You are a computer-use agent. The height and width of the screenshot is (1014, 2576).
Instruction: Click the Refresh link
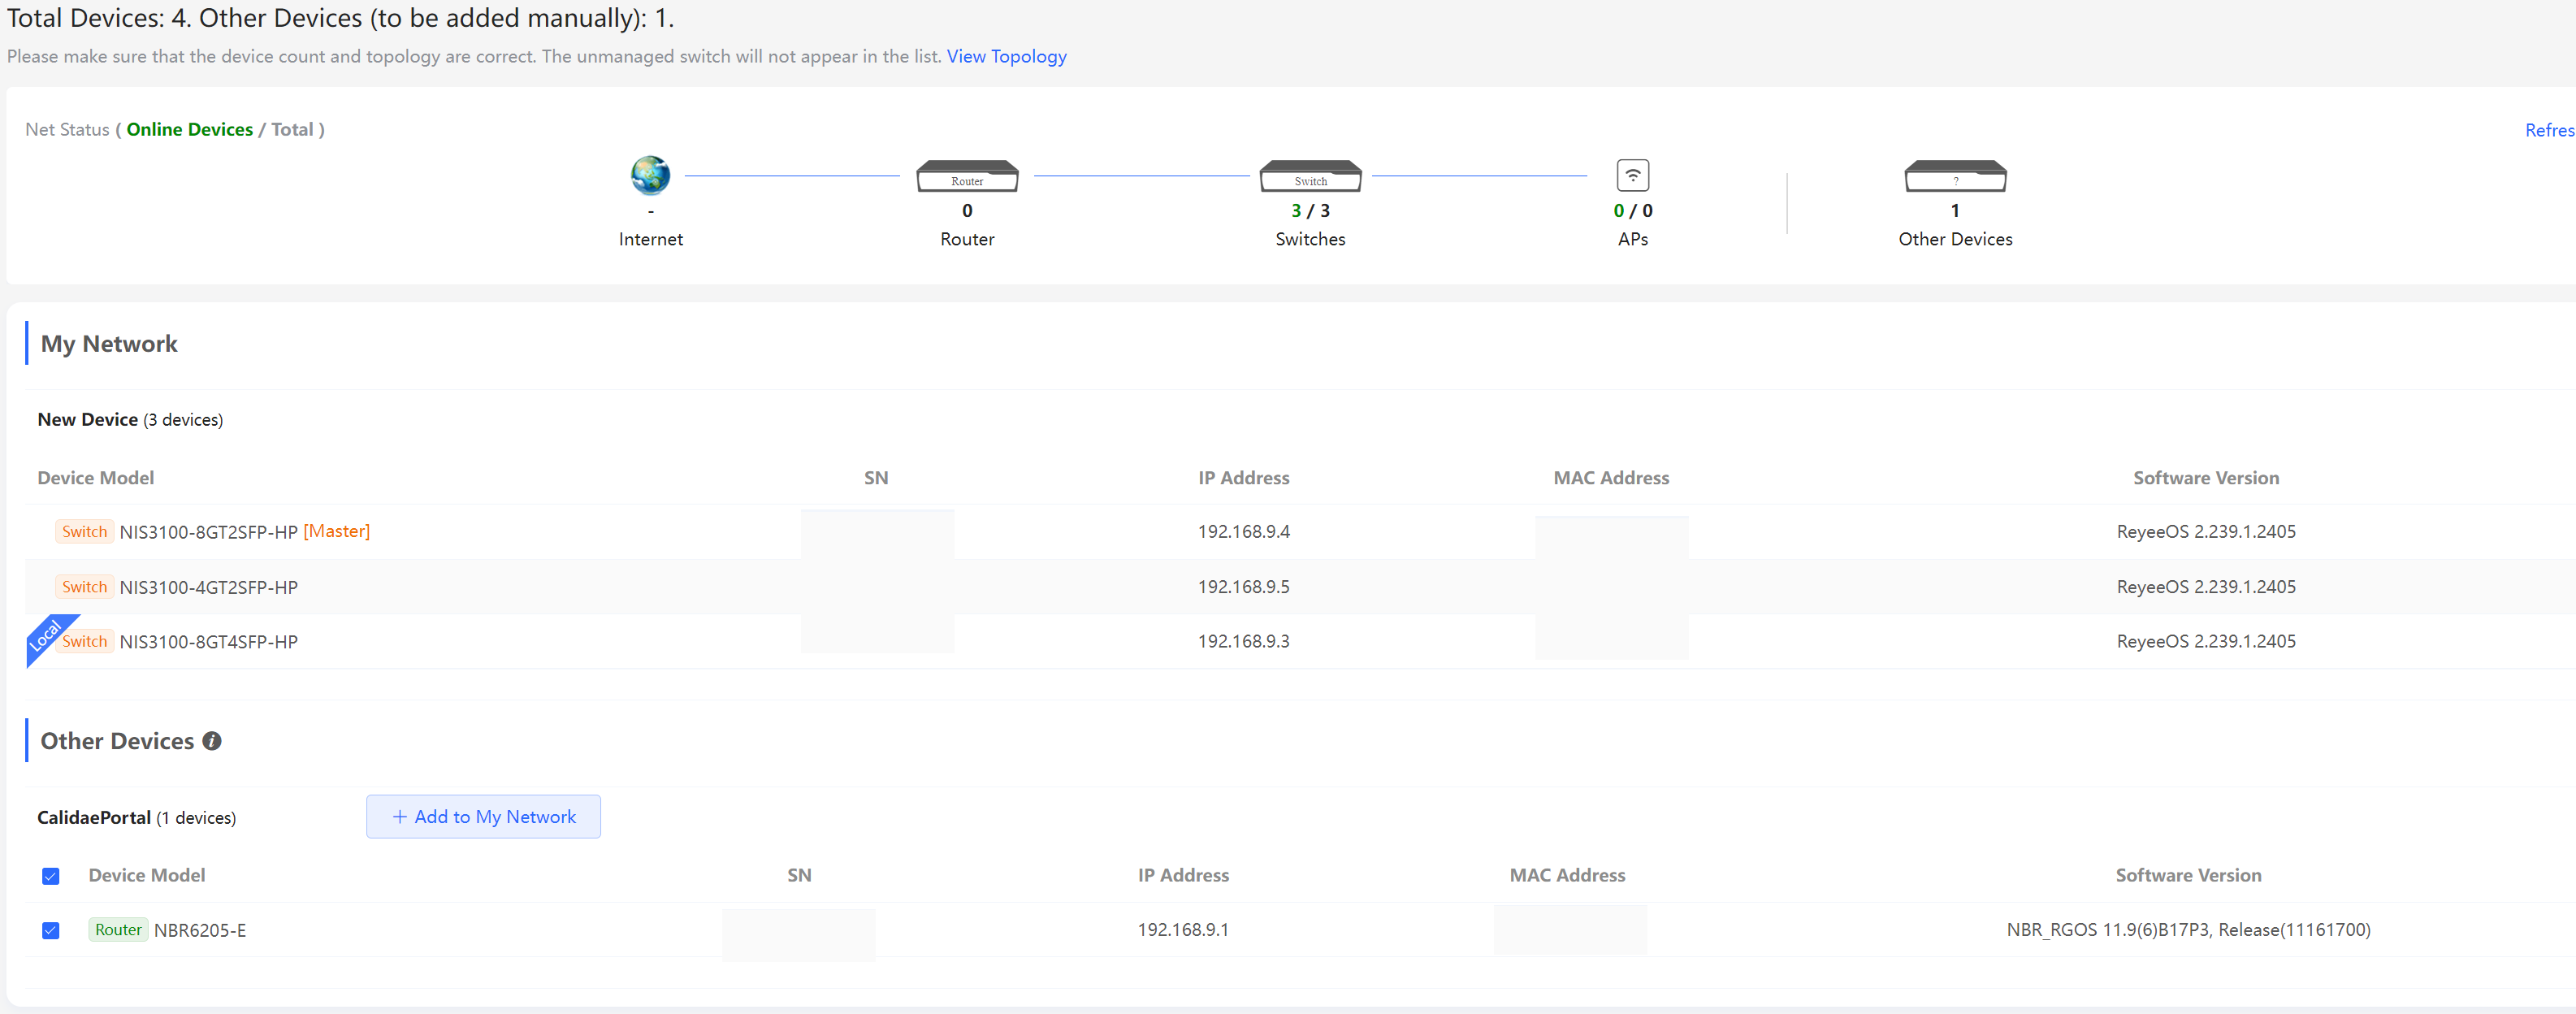click(x=2549, y=130)
